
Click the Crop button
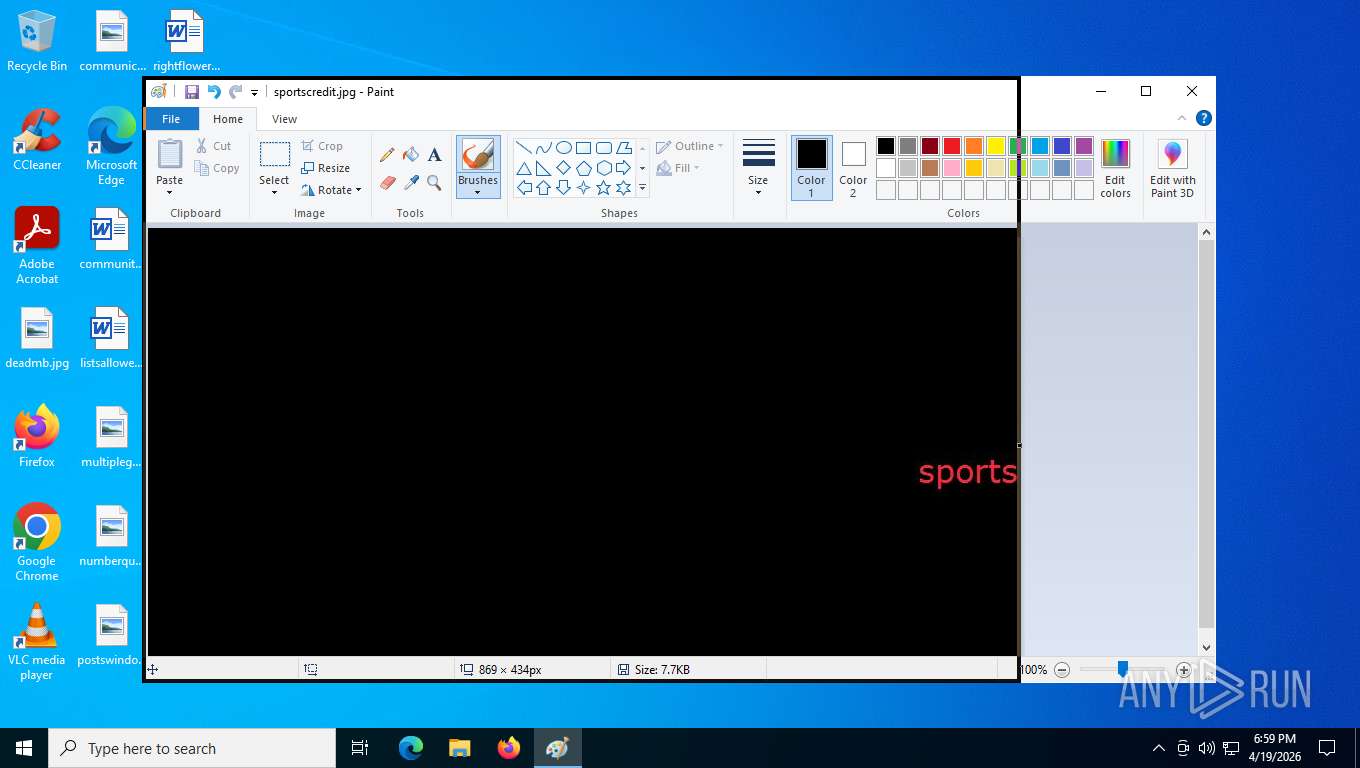pos(322,146)
